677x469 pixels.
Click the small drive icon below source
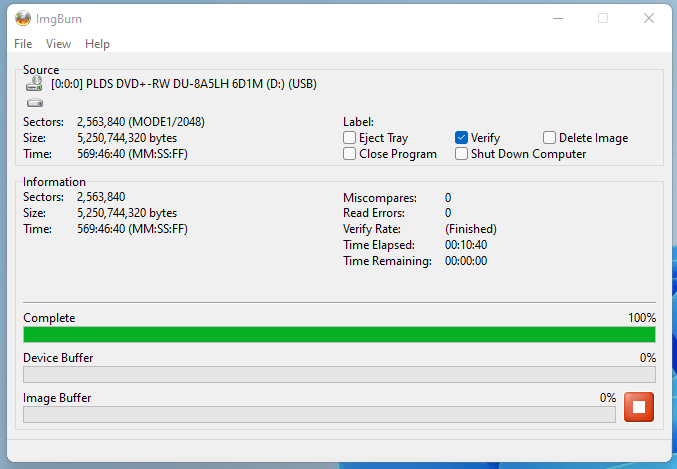click(35, 103)
